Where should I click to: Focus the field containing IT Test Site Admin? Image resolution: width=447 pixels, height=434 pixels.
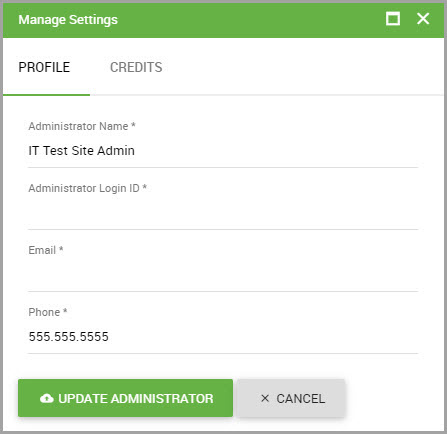[x=223, y=151]
